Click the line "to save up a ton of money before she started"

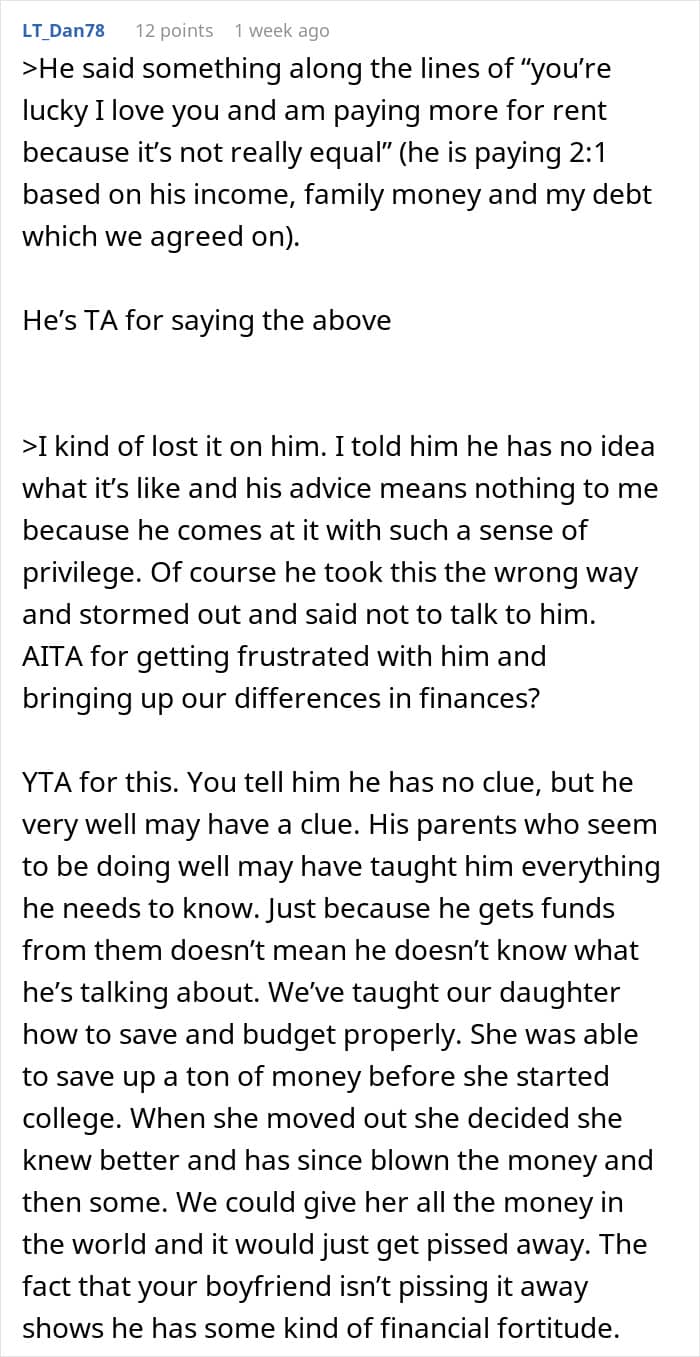(x=315, y=1076)
